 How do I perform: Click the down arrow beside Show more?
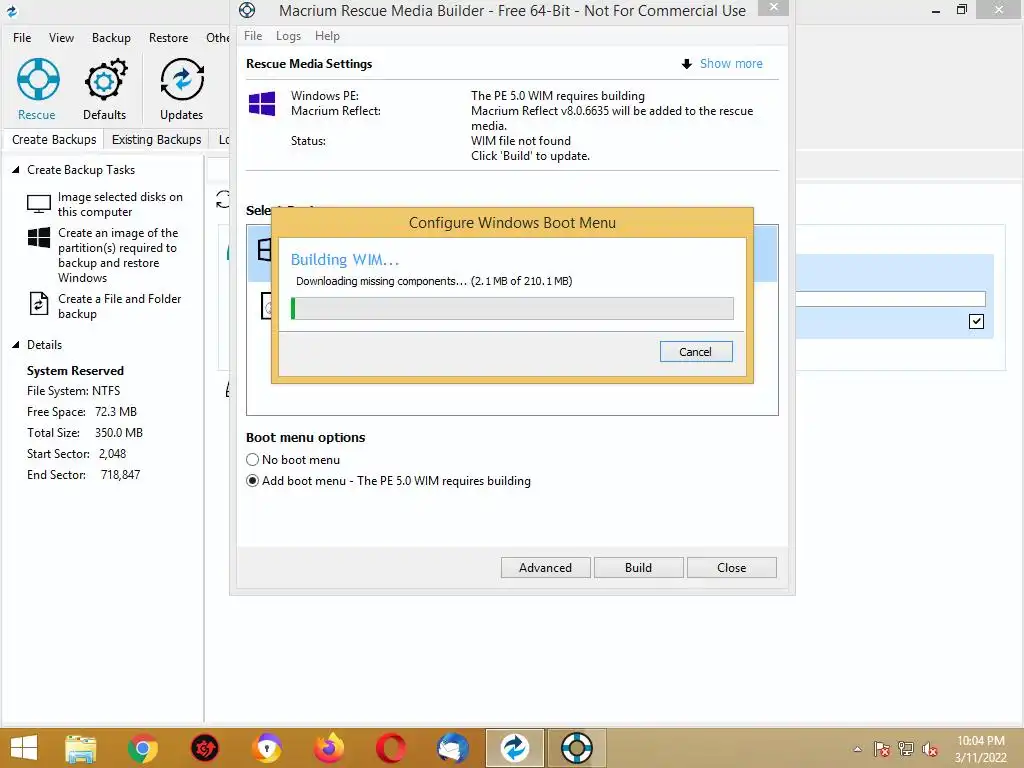click(686, 64)
